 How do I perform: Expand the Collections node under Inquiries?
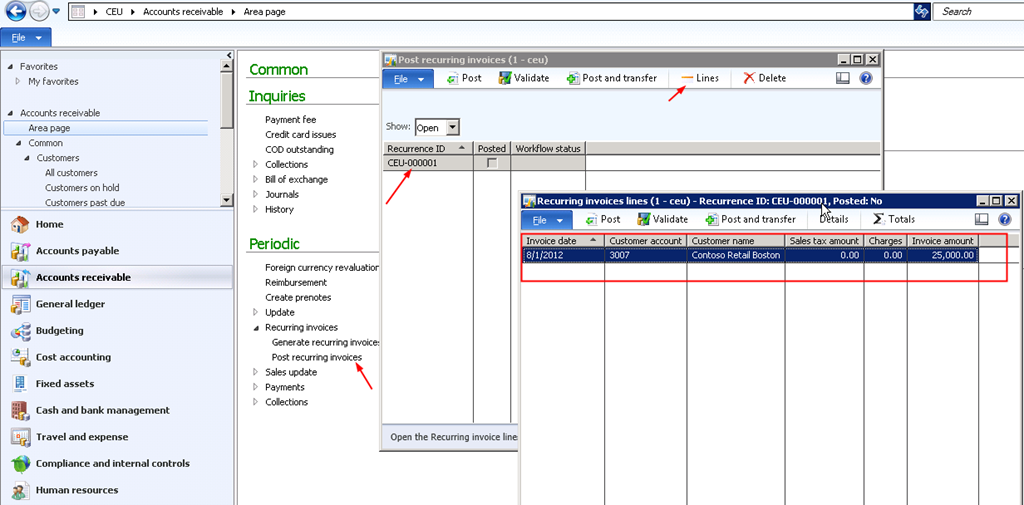click(256, 165)
